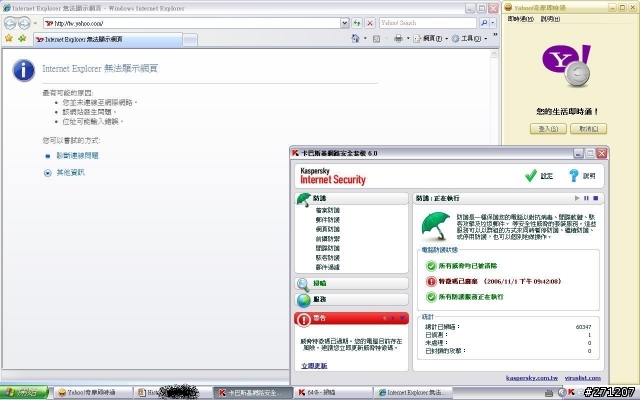
Task: Open the recent pages dropdown arrow
Action: pyautogui.click(x=35, y=23)
